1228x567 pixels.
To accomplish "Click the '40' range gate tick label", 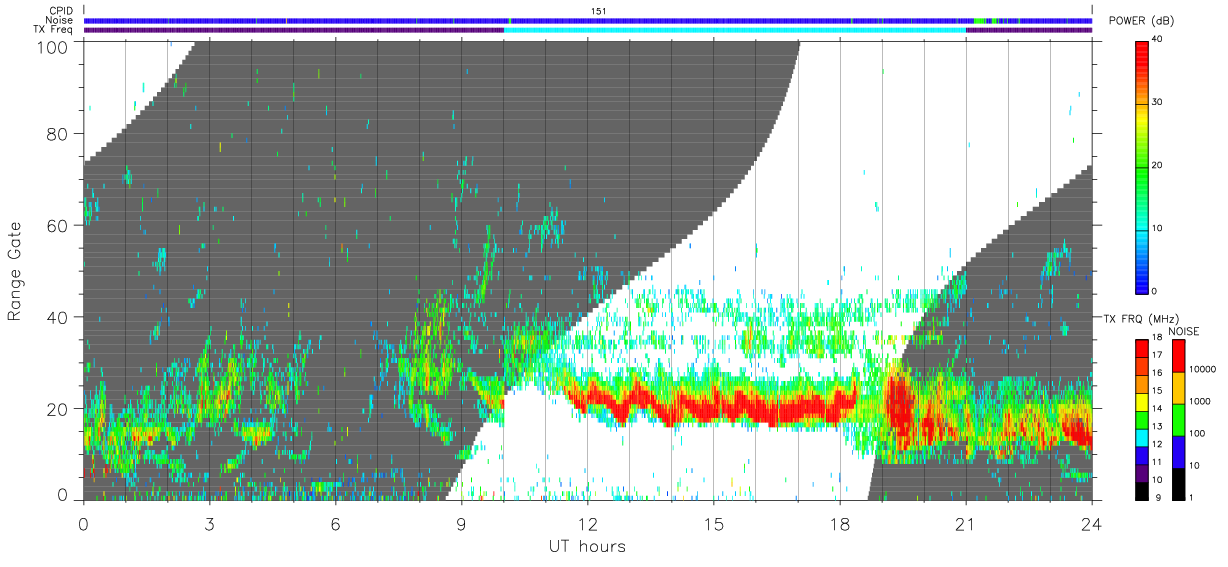I will (x=58, y=318).
